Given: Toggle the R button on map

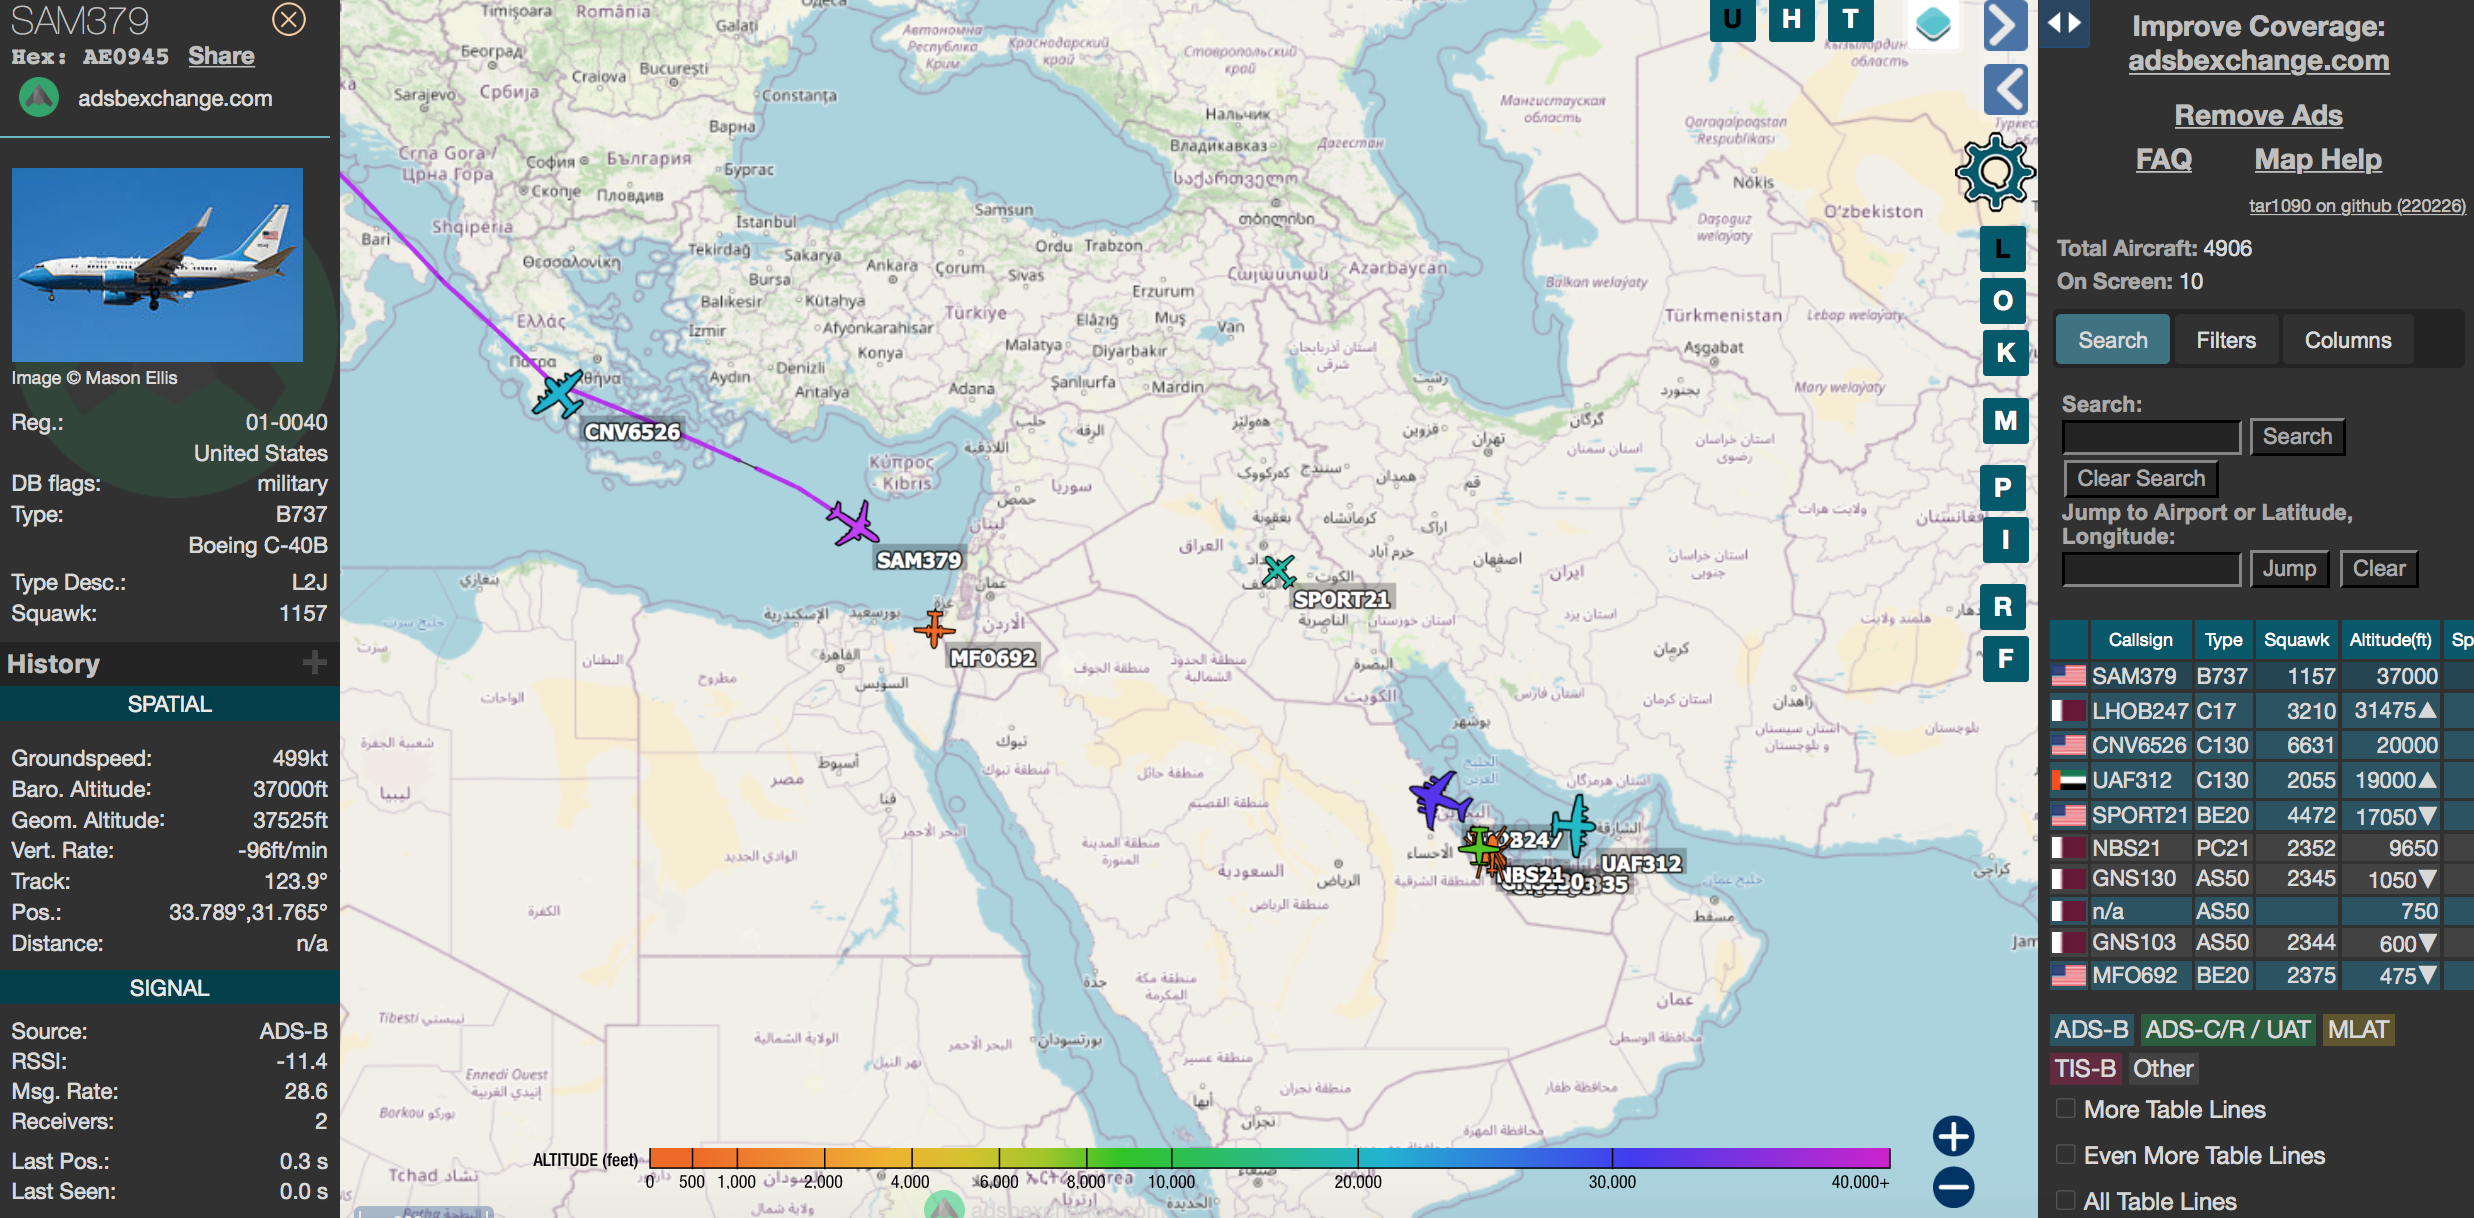Looking at the screenshot, I should (x=2003, y=607).
